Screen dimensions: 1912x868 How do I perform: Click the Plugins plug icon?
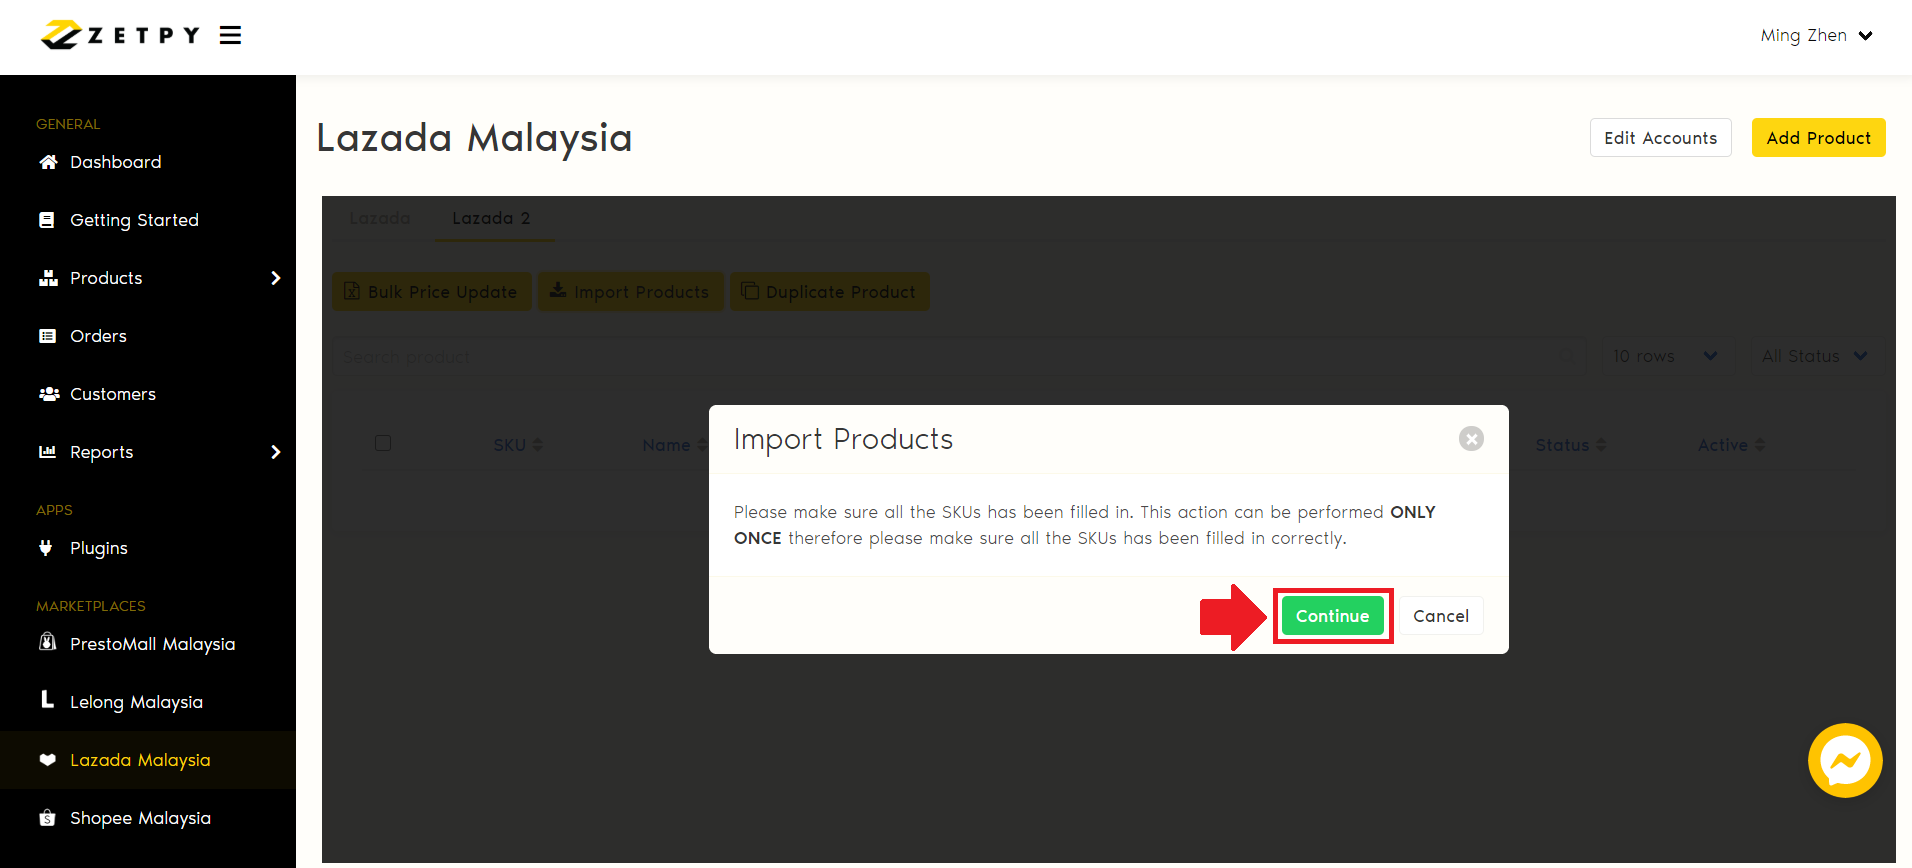pyautogui.click(x=45, y=547)
